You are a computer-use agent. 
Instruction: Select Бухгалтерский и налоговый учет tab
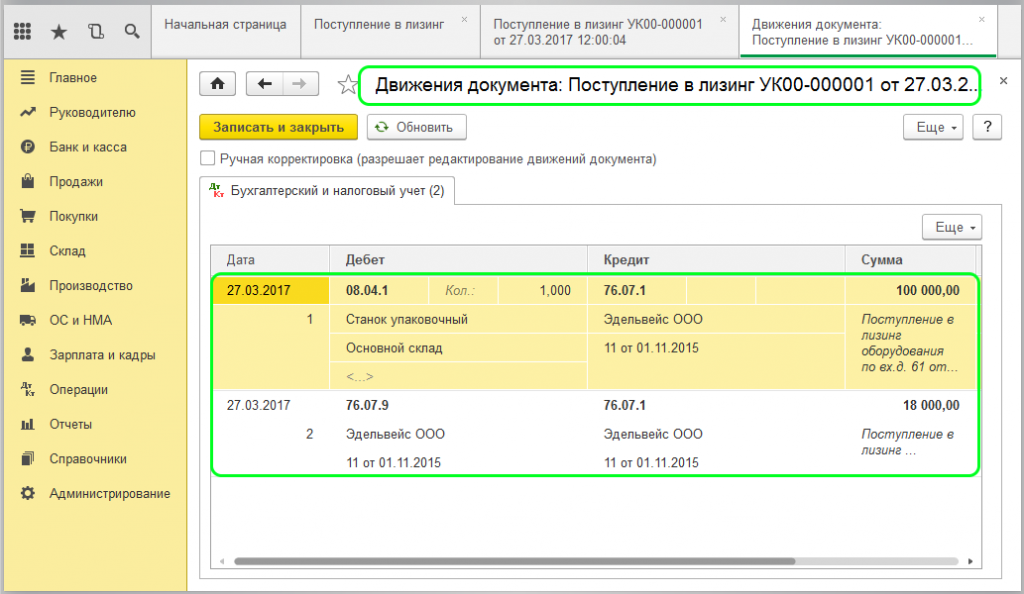[328, 189]
